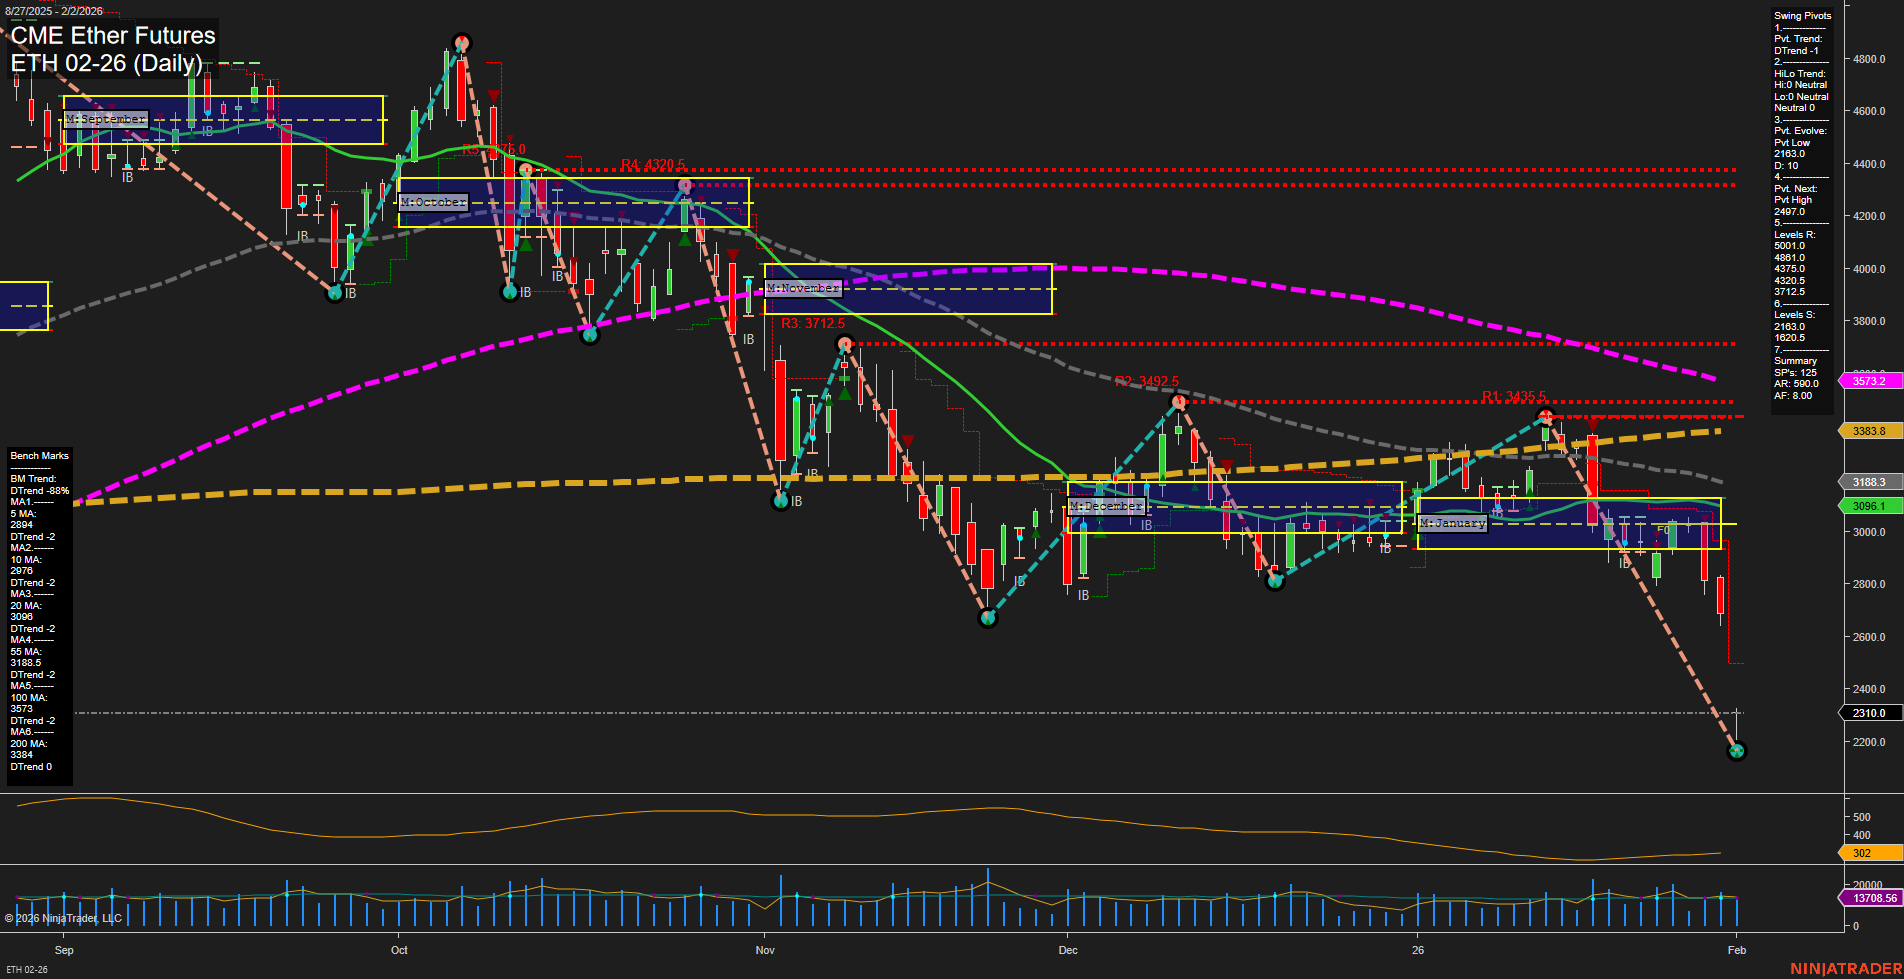The image size is (1904, 979).
Task: Click the green up-triangle marker below the October box
Action: click(525, 242)
